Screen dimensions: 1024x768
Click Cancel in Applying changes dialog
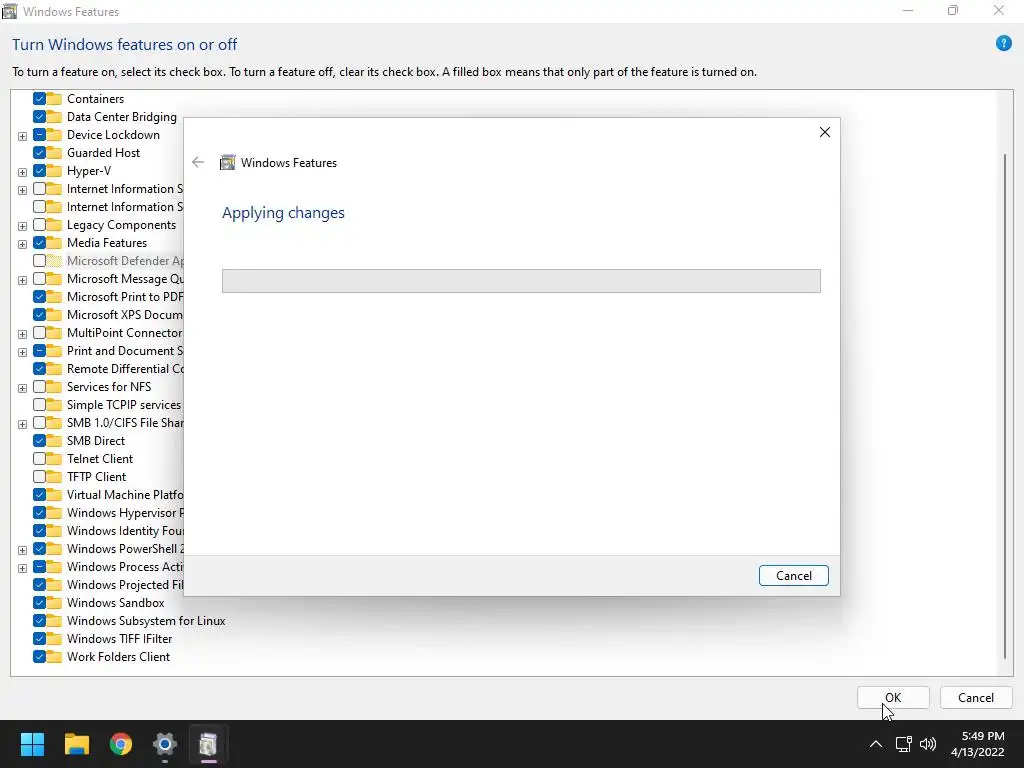tap(793, 575)
